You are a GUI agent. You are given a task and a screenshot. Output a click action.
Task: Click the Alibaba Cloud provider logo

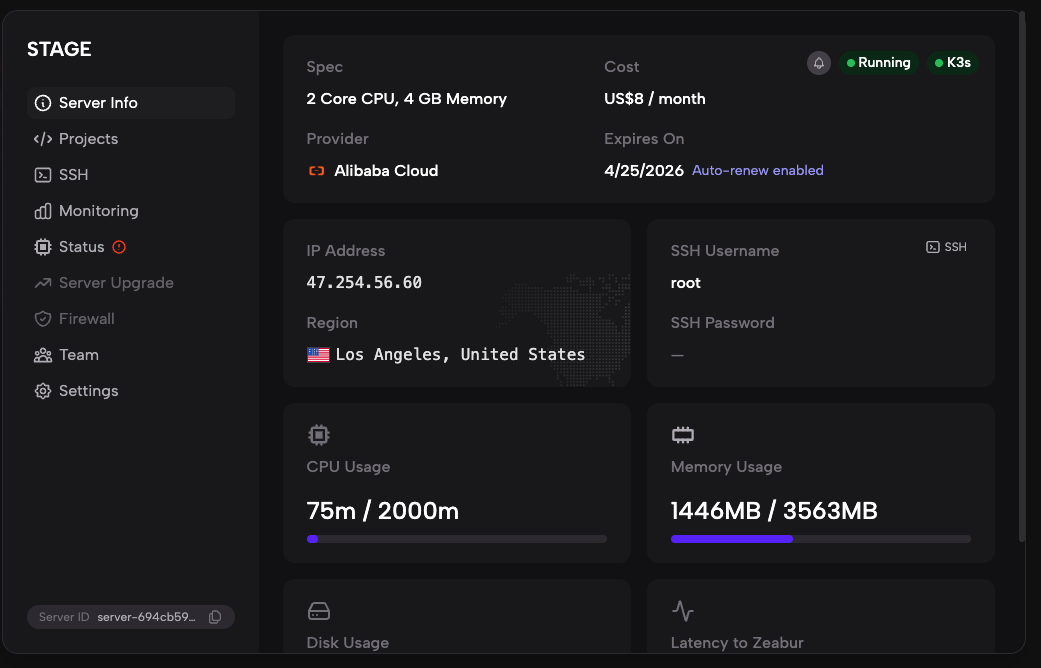[x=317, y=171]
